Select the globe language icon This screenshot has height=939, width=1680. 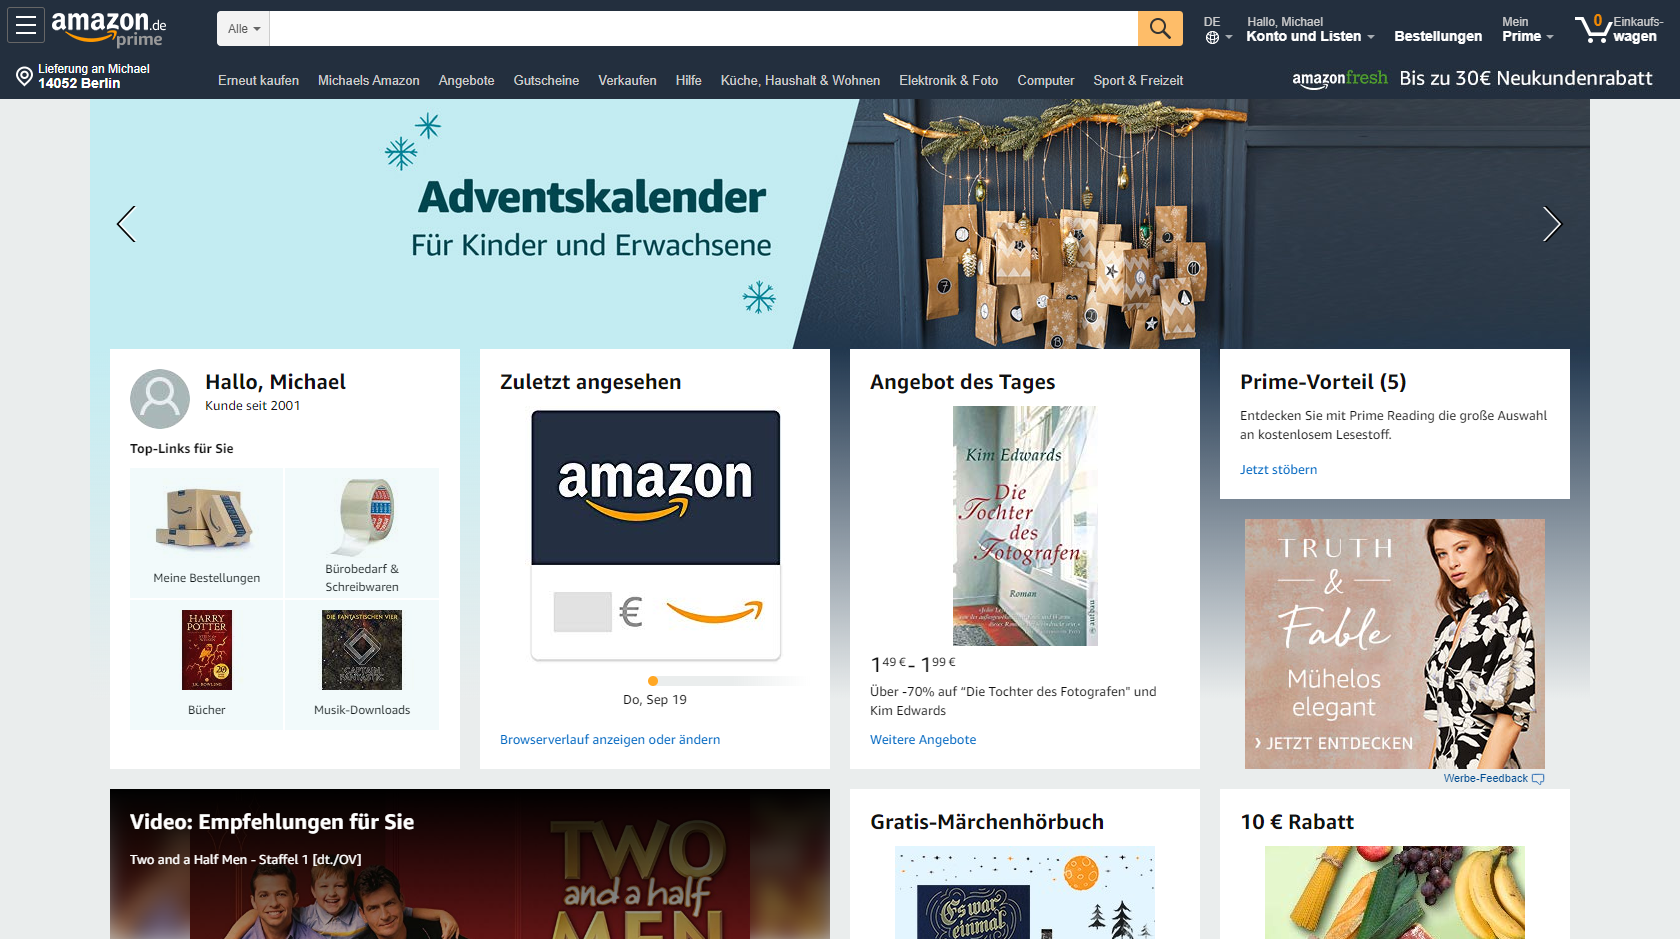(1212, 38)
